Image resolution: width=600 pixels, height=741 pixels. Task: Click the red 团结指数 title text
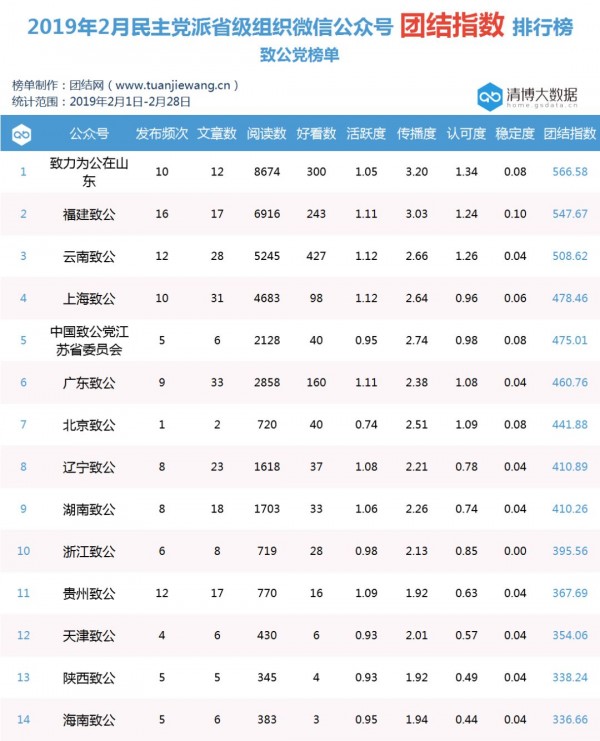click(452, 26)
